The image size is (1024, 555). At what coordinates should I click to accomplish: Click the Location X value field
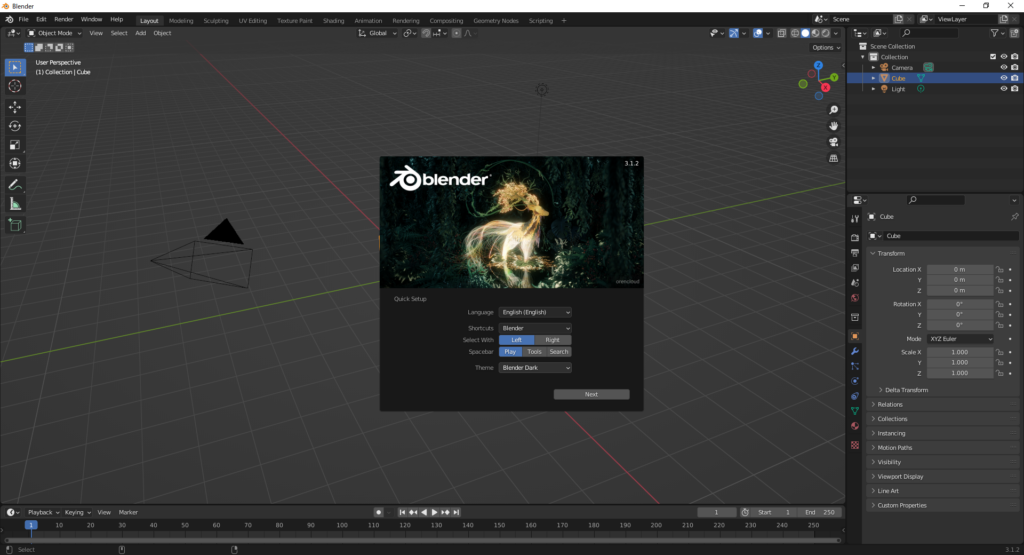click(959, 269)
